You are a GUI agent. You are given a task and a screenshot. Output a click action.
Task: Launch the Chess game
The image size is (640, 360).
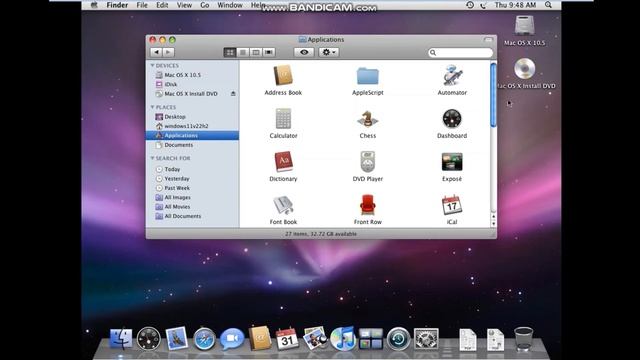pyautogui.click(x=367, y=119)
